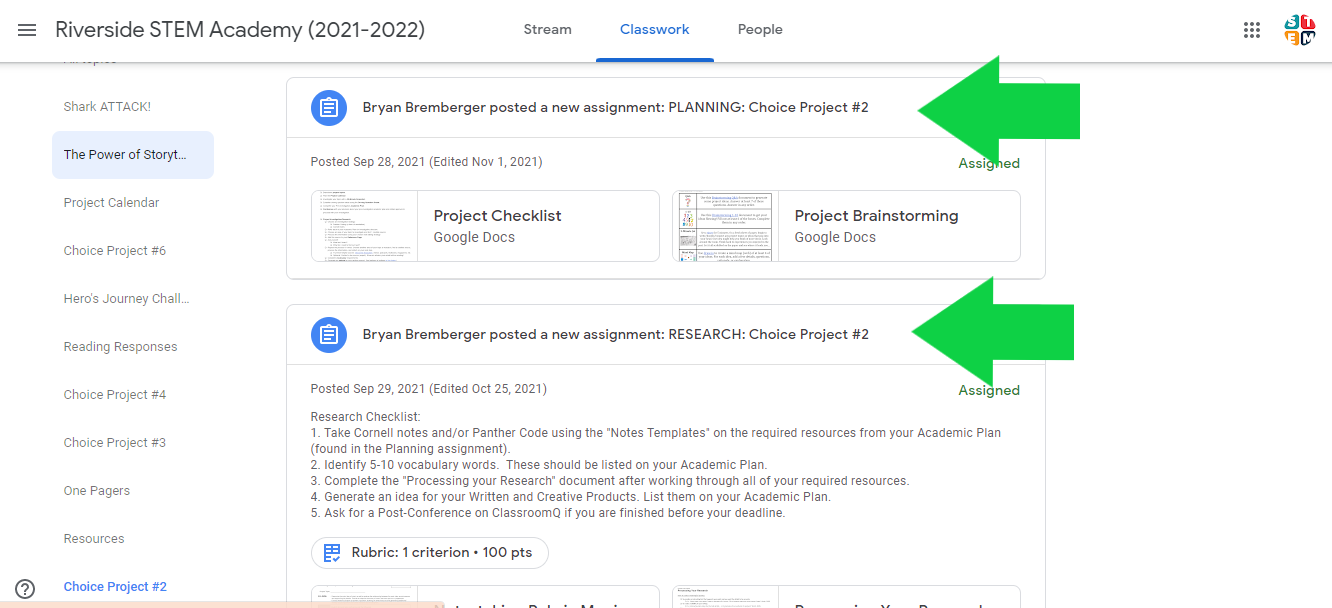Open Rubric: 1 criterion 100 pts
The width and height of the screenshot is (1332, 608).
point(430,552)
